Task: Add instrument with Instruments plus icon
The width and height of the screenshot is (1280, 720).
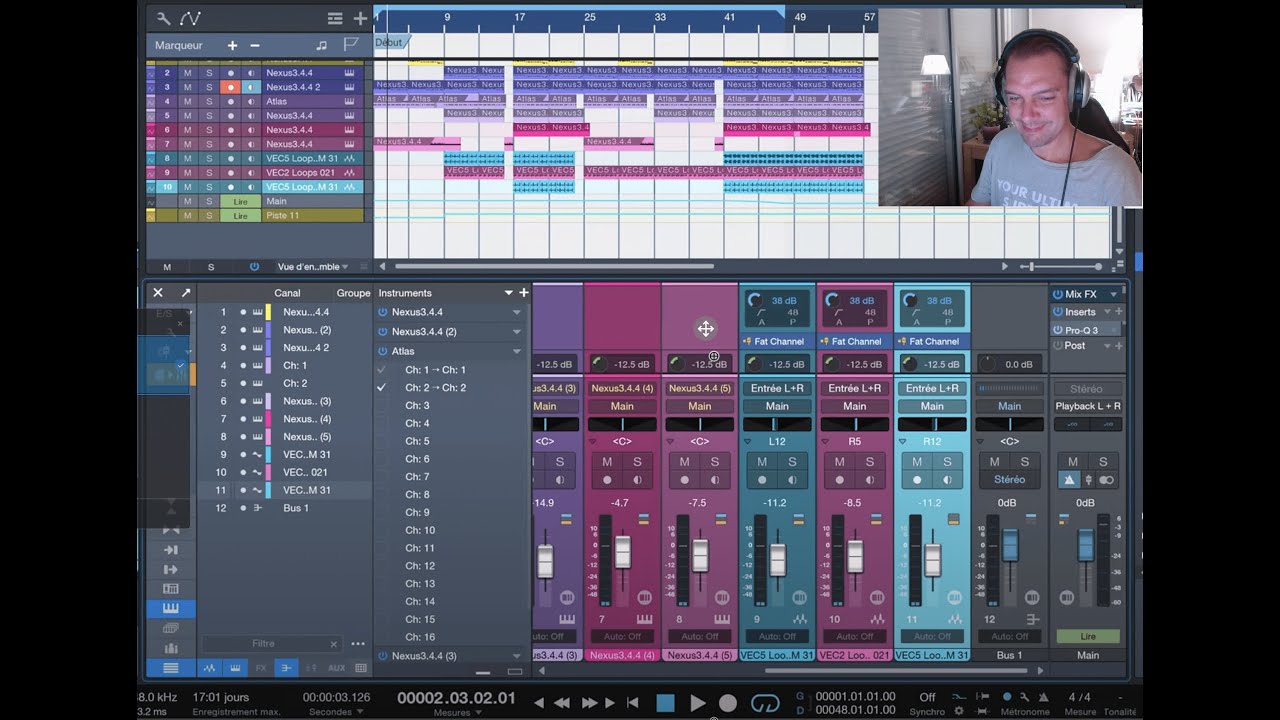Action: point(523,293)
